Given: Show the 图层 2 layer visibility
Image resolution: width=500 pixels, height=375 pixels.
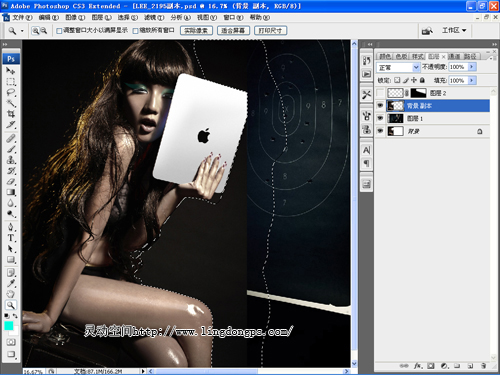Looking at the screenshot, I should coord(380,93).
